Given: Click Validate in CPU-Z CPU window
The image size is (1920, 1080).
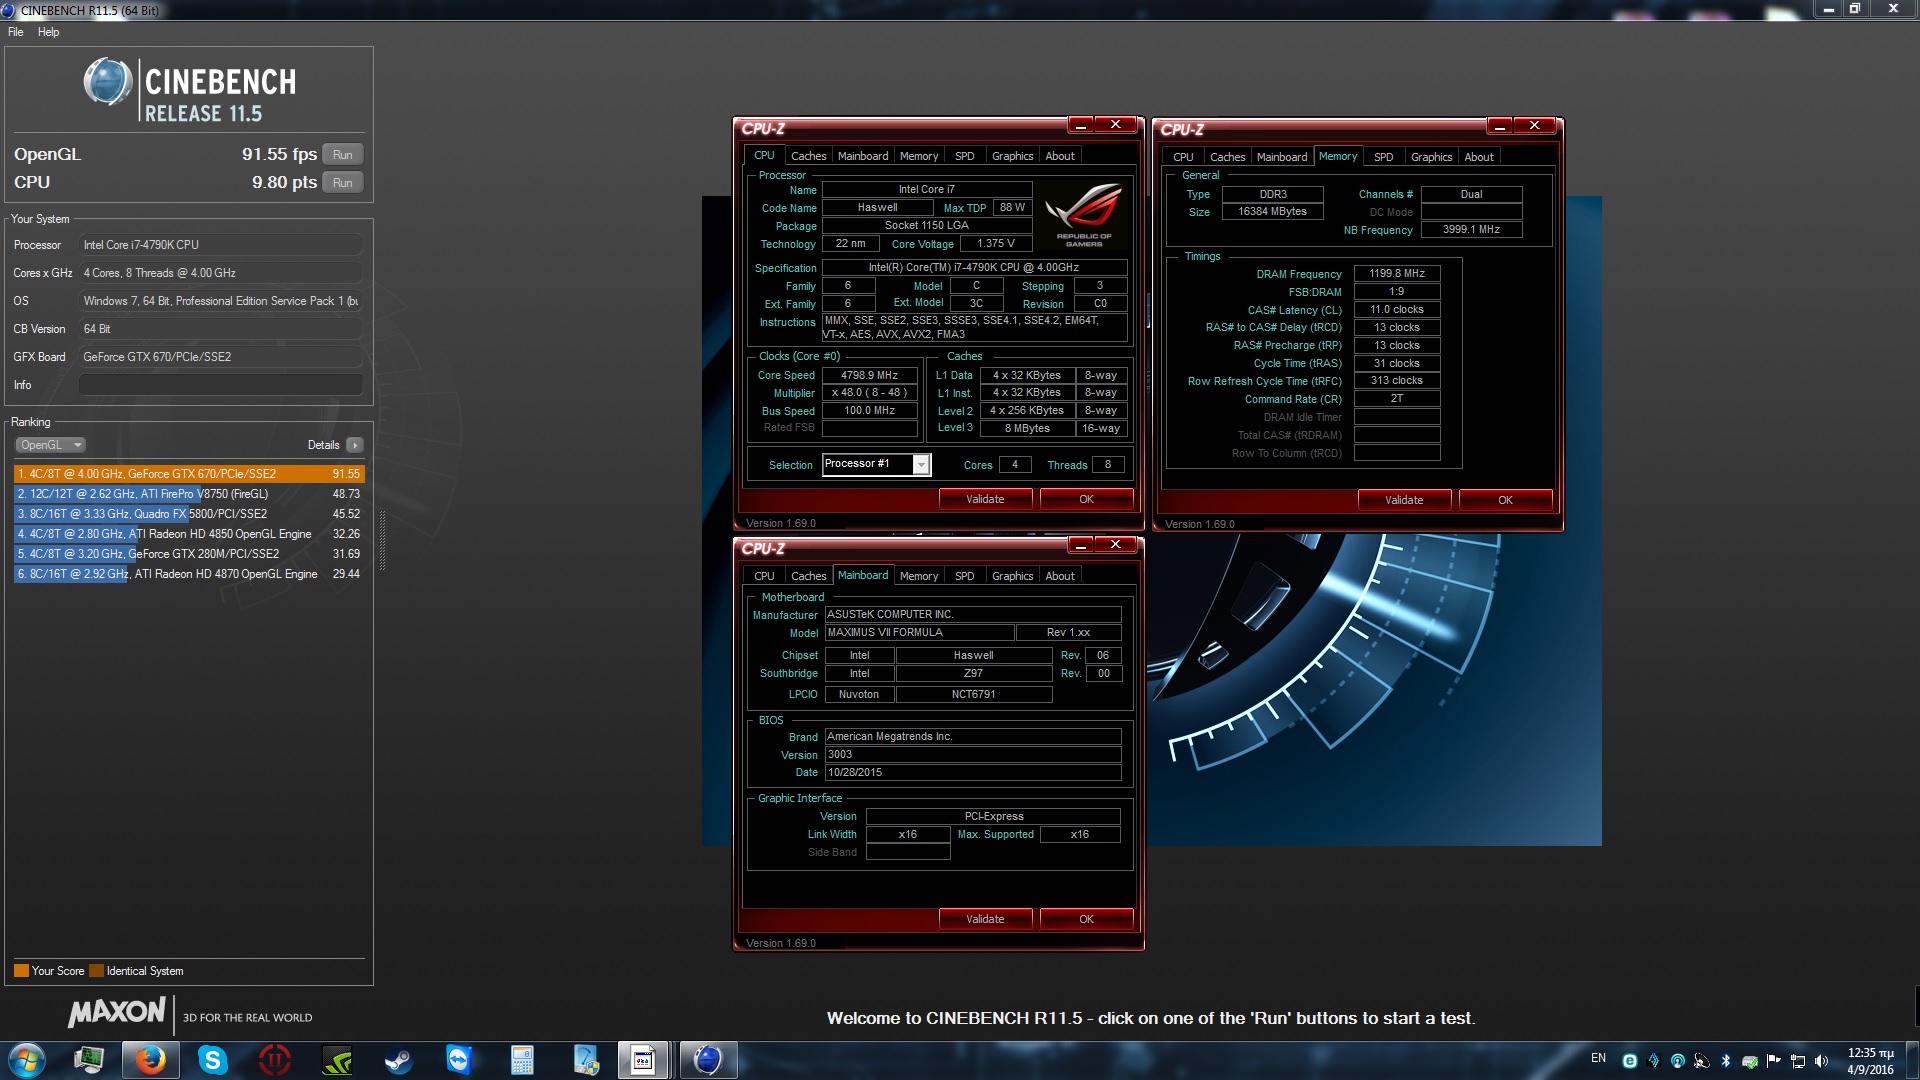Looking at the screenshot, I should pyautogui.click(x=985, y=499).
